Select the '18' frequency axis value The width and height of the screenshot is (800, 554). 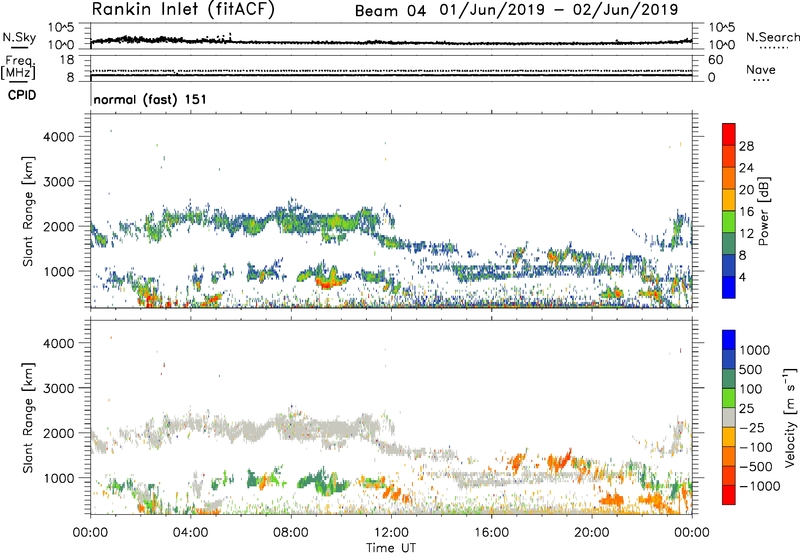click(66, 60)
